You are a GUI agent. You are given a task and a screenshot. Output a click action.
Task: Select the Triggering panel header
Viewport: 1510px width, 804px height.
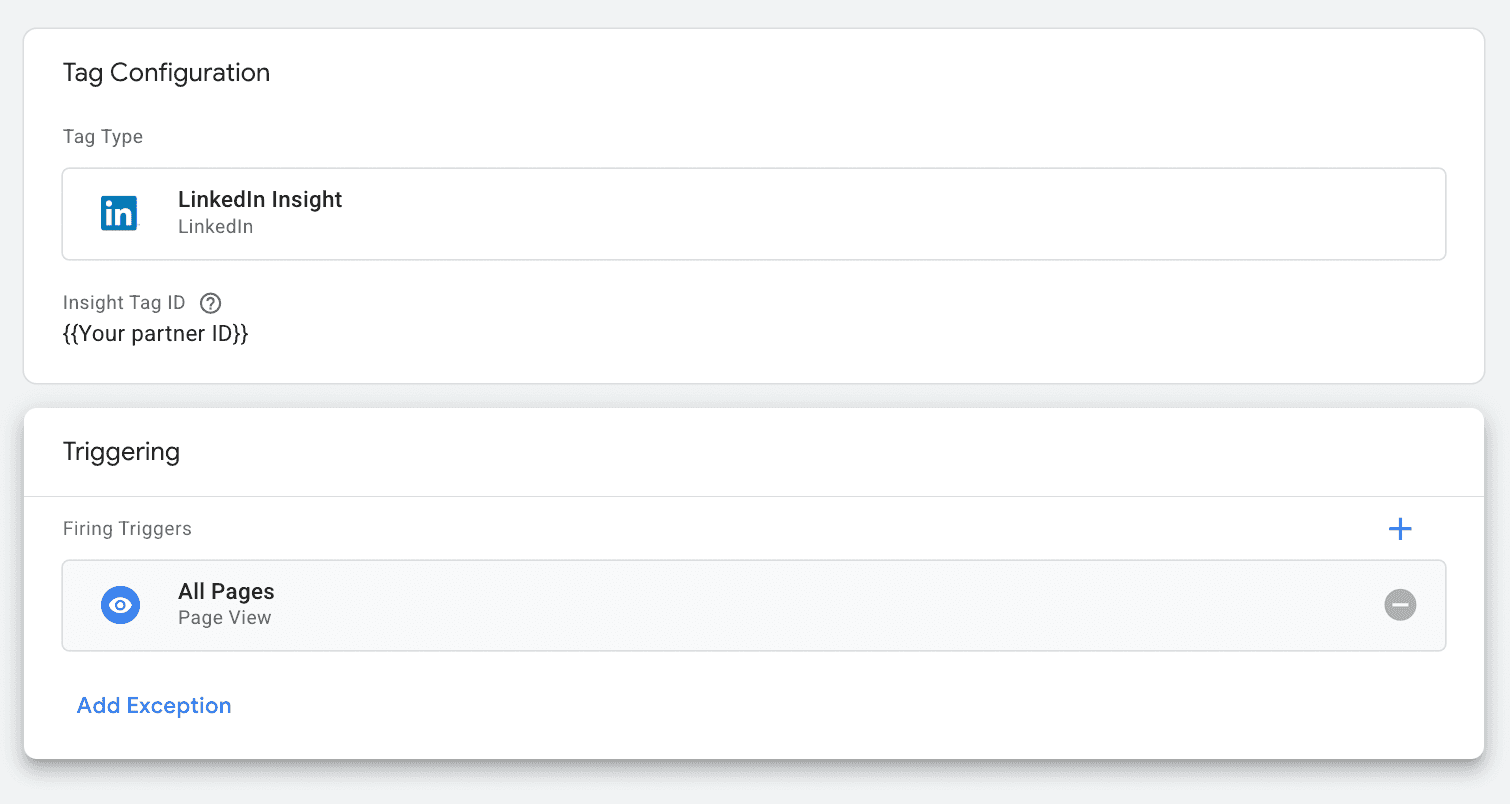(121, 451)
